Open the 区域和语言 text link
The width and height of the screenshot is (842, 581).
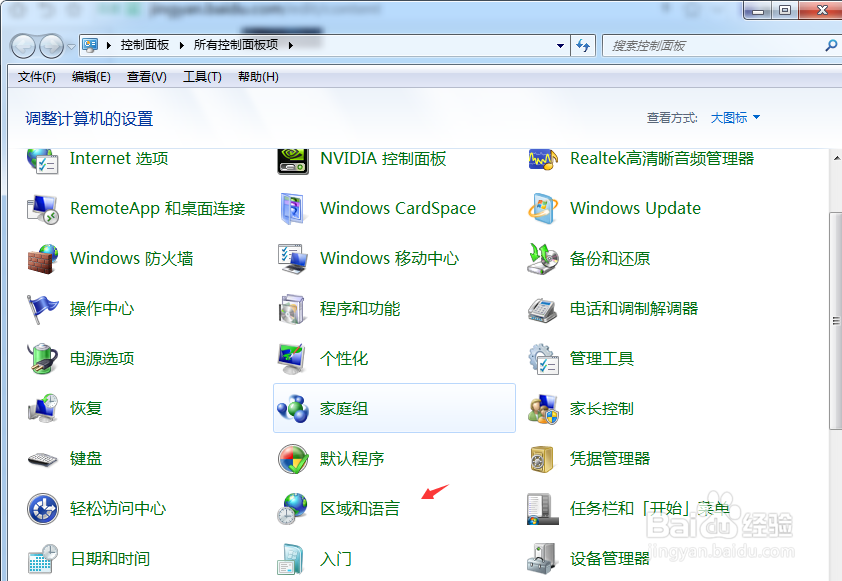(x=360, y=509)
